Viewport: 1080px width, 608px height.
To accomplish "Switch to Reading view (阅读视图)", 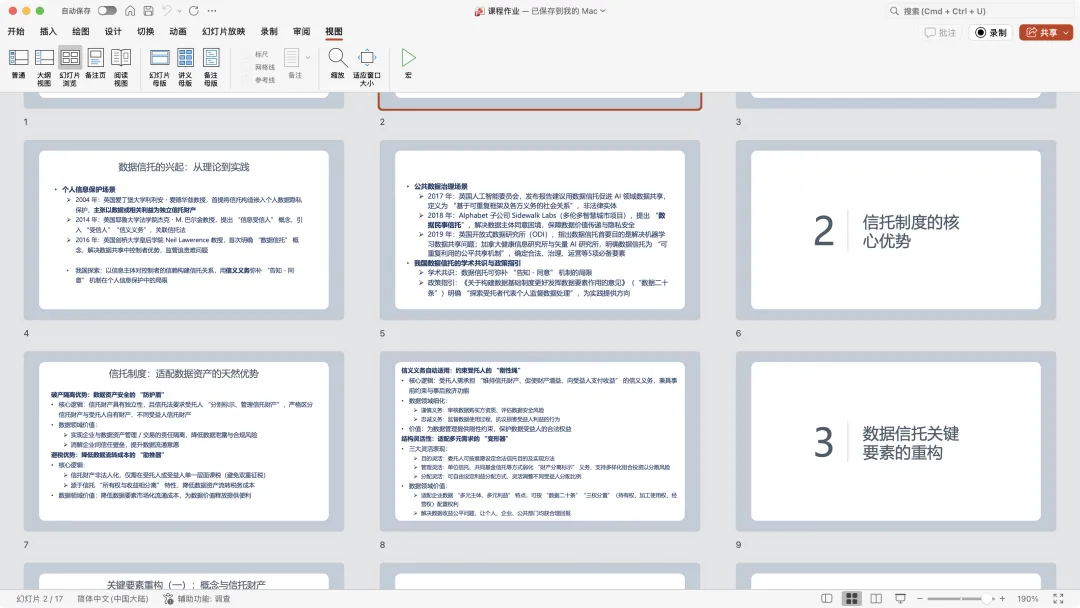I will 121,67.
